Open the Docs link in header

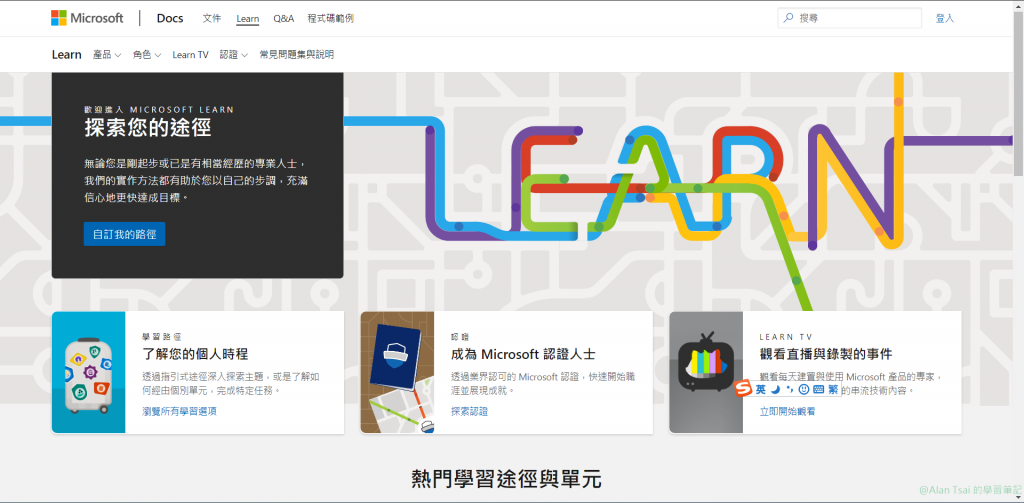click(170, 18)
